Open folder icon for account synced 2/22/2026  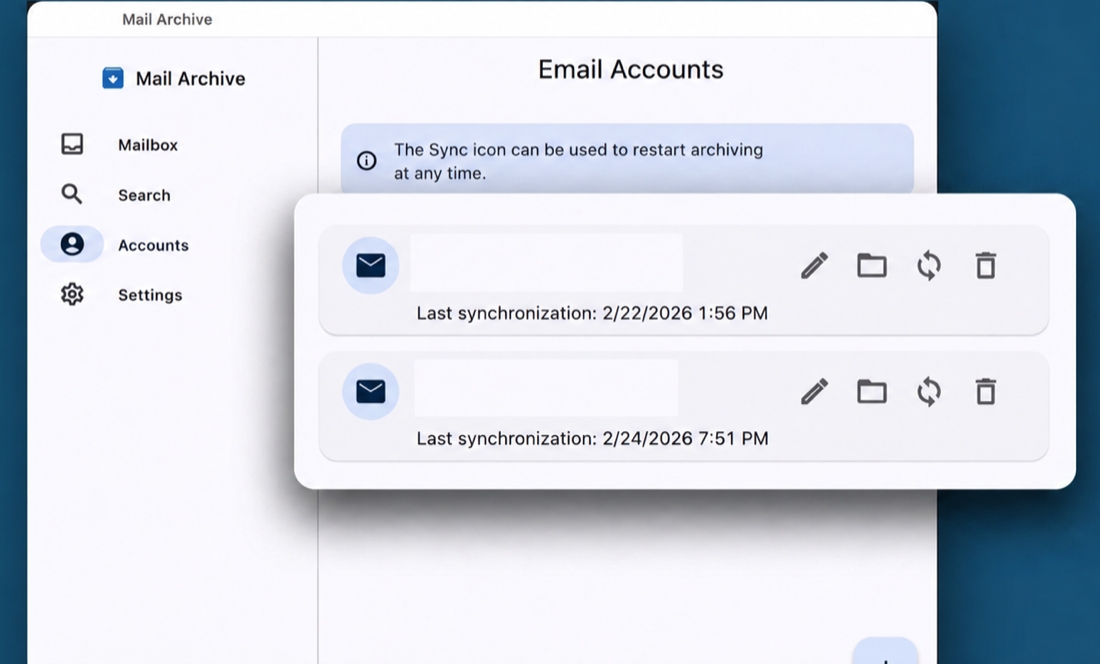click(x=872, y=266)
